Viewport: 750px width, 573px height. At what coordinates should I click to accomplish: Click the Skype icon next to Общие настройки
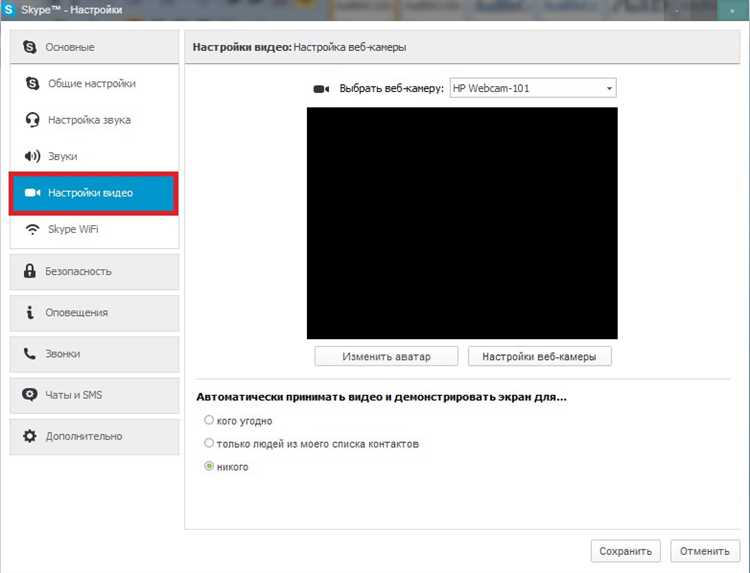click(33, 83)
